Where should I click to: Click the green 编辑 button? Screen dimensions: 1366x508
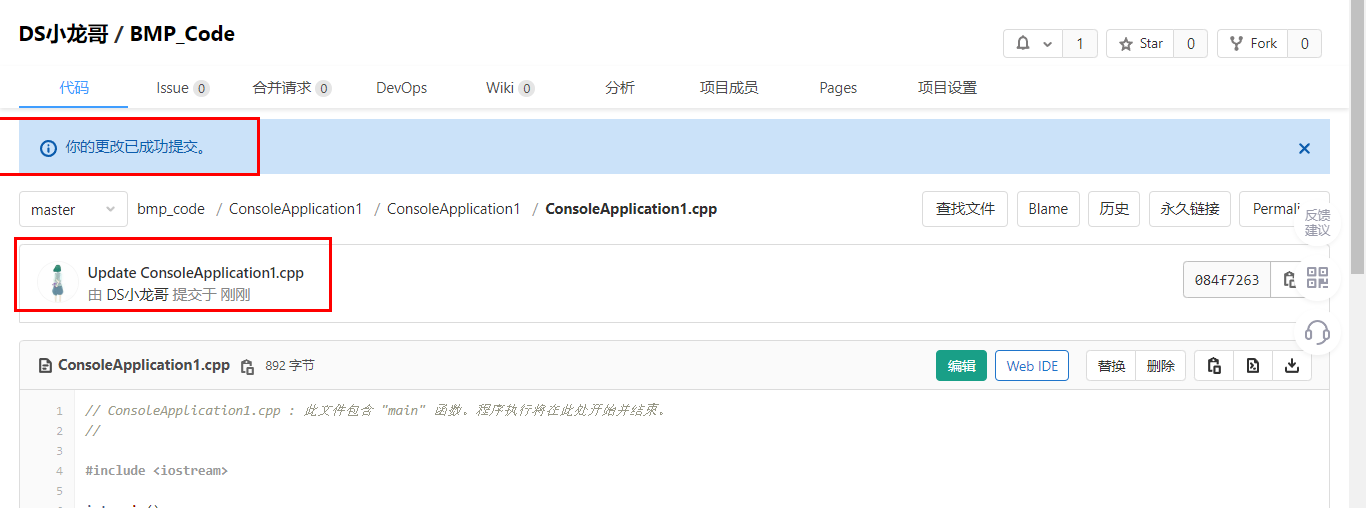coord(961,366)
